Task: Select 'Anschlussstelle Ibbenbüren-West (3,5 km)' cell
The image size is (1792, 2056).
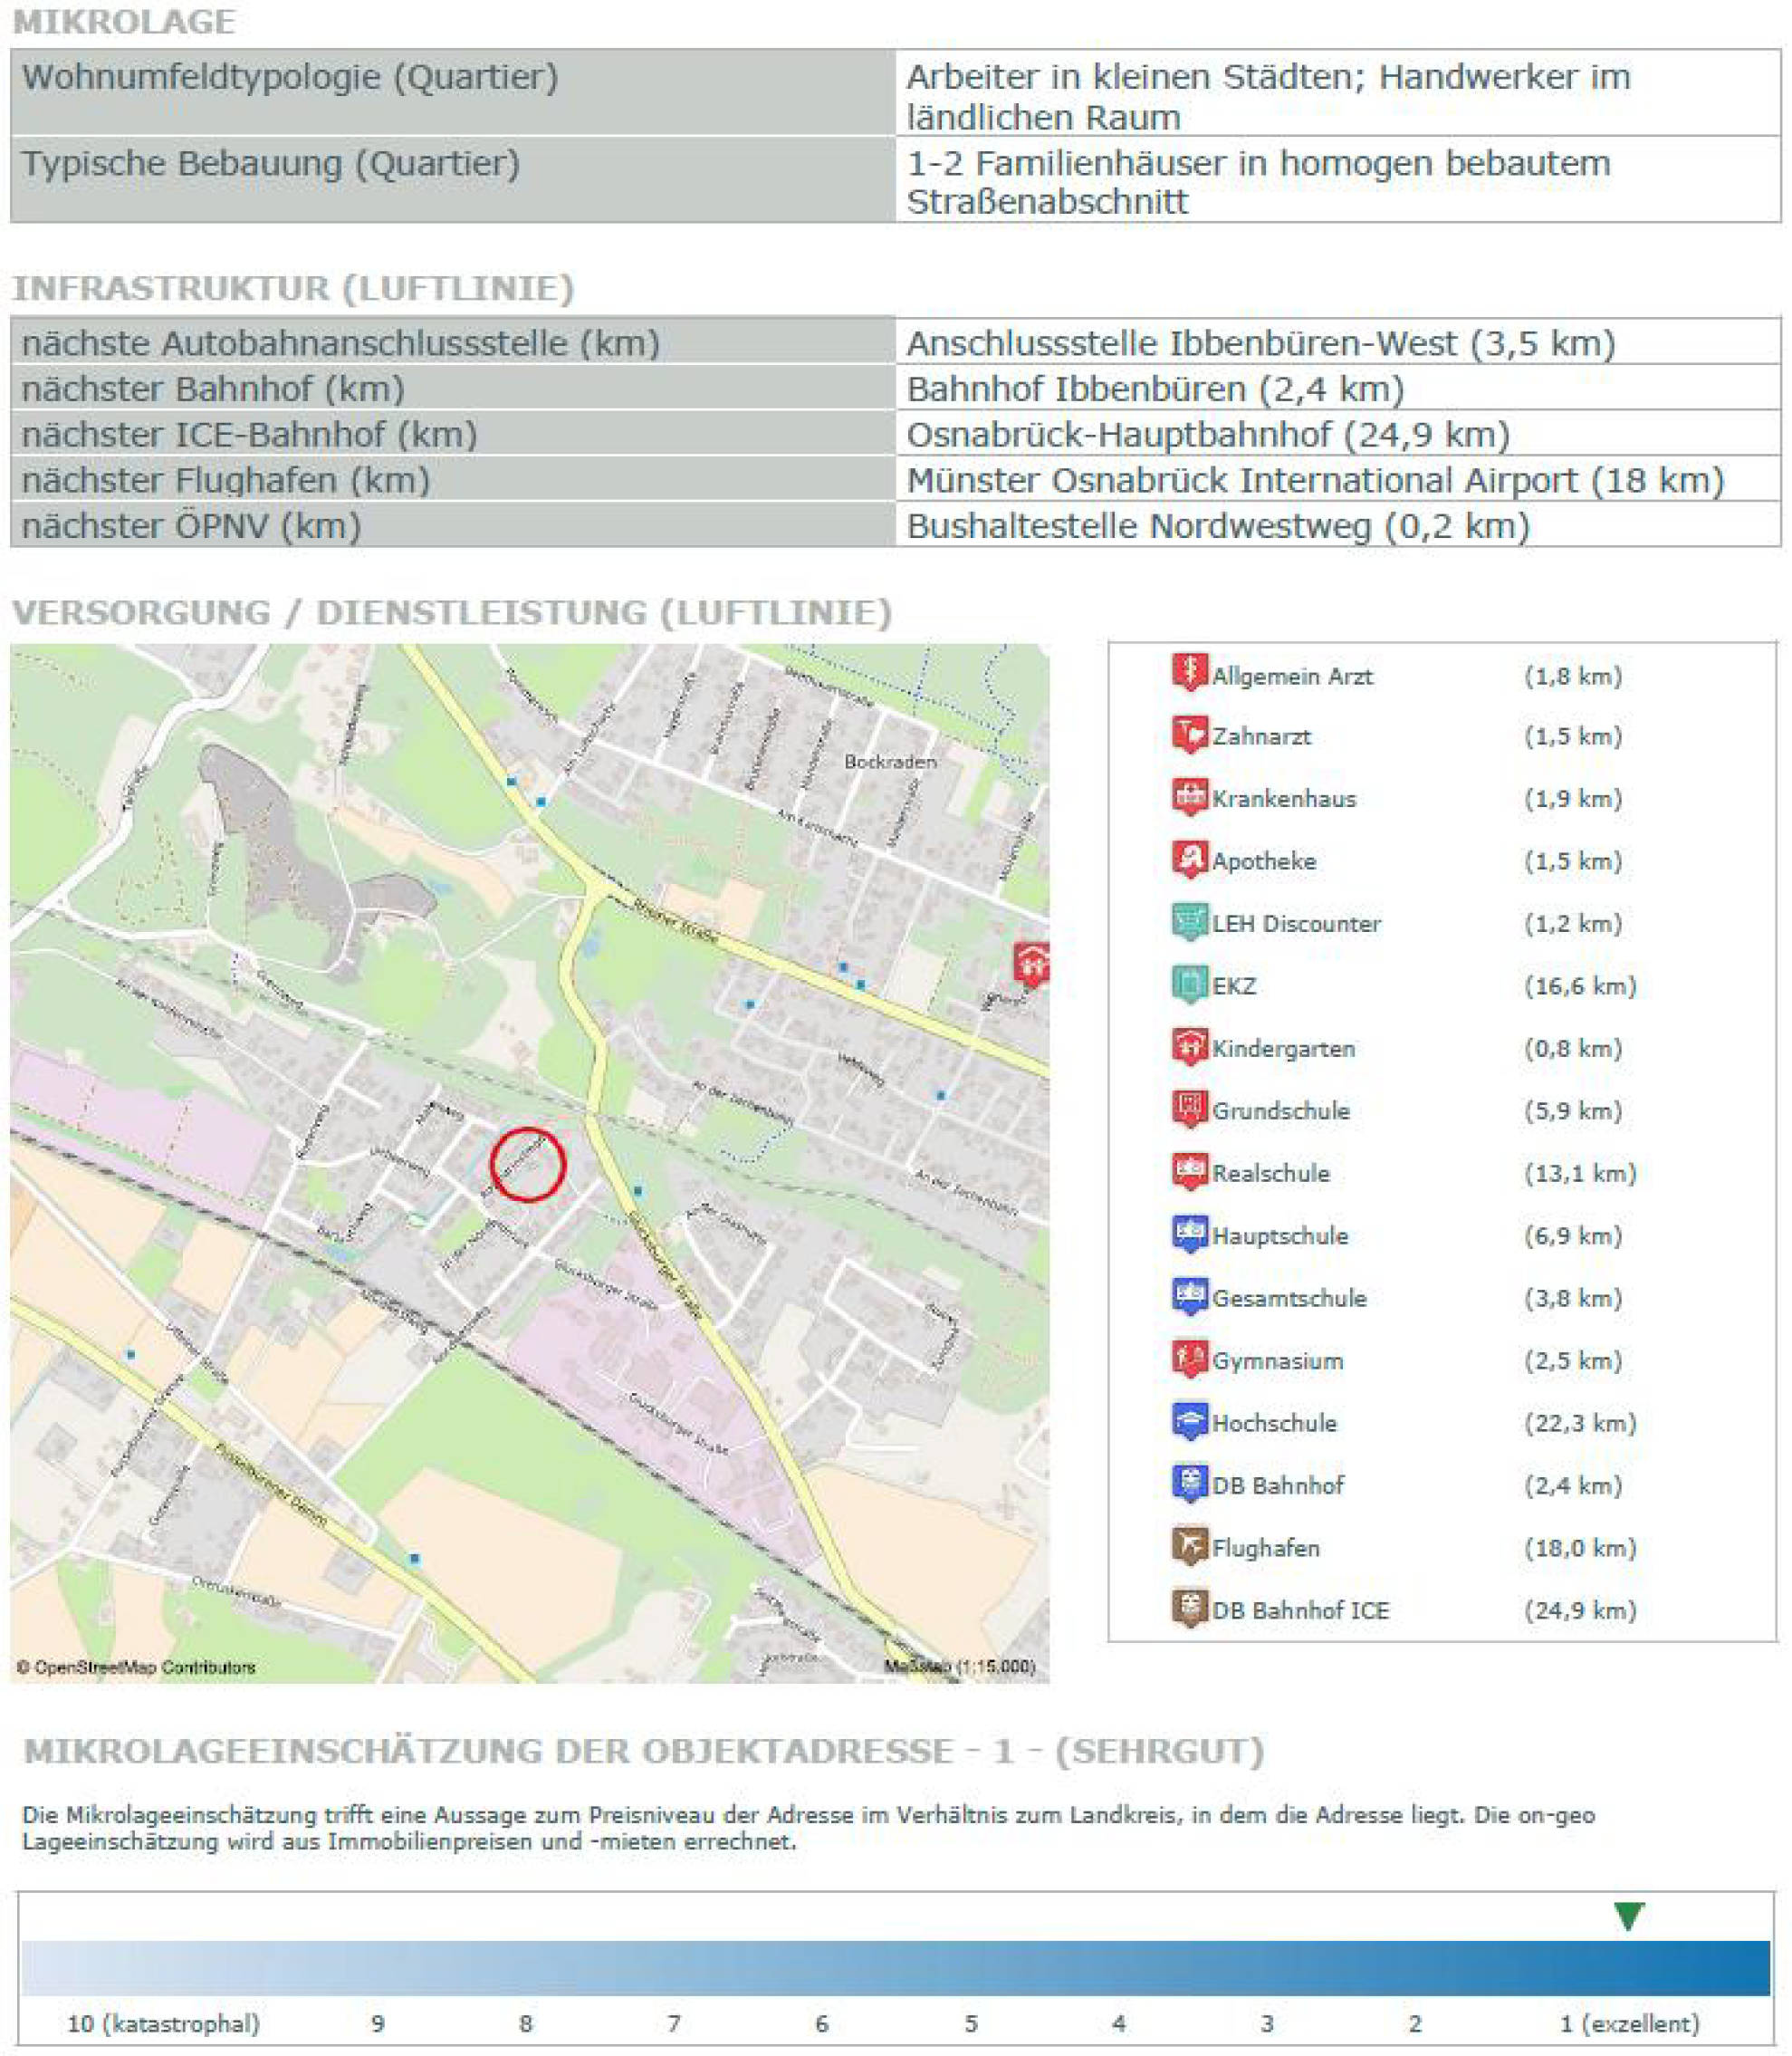Action: pos(1338,342)
